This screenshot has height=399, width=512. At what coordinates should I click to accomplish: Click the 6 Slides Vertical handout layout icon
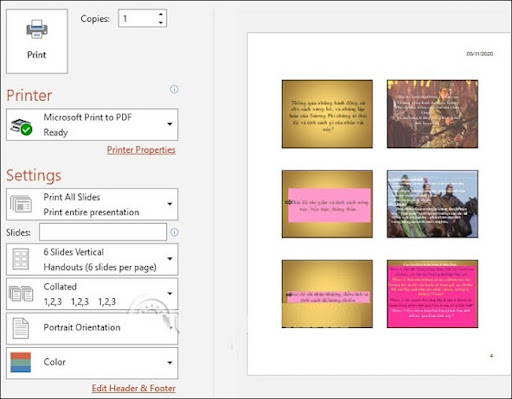[x=21, y=259]
